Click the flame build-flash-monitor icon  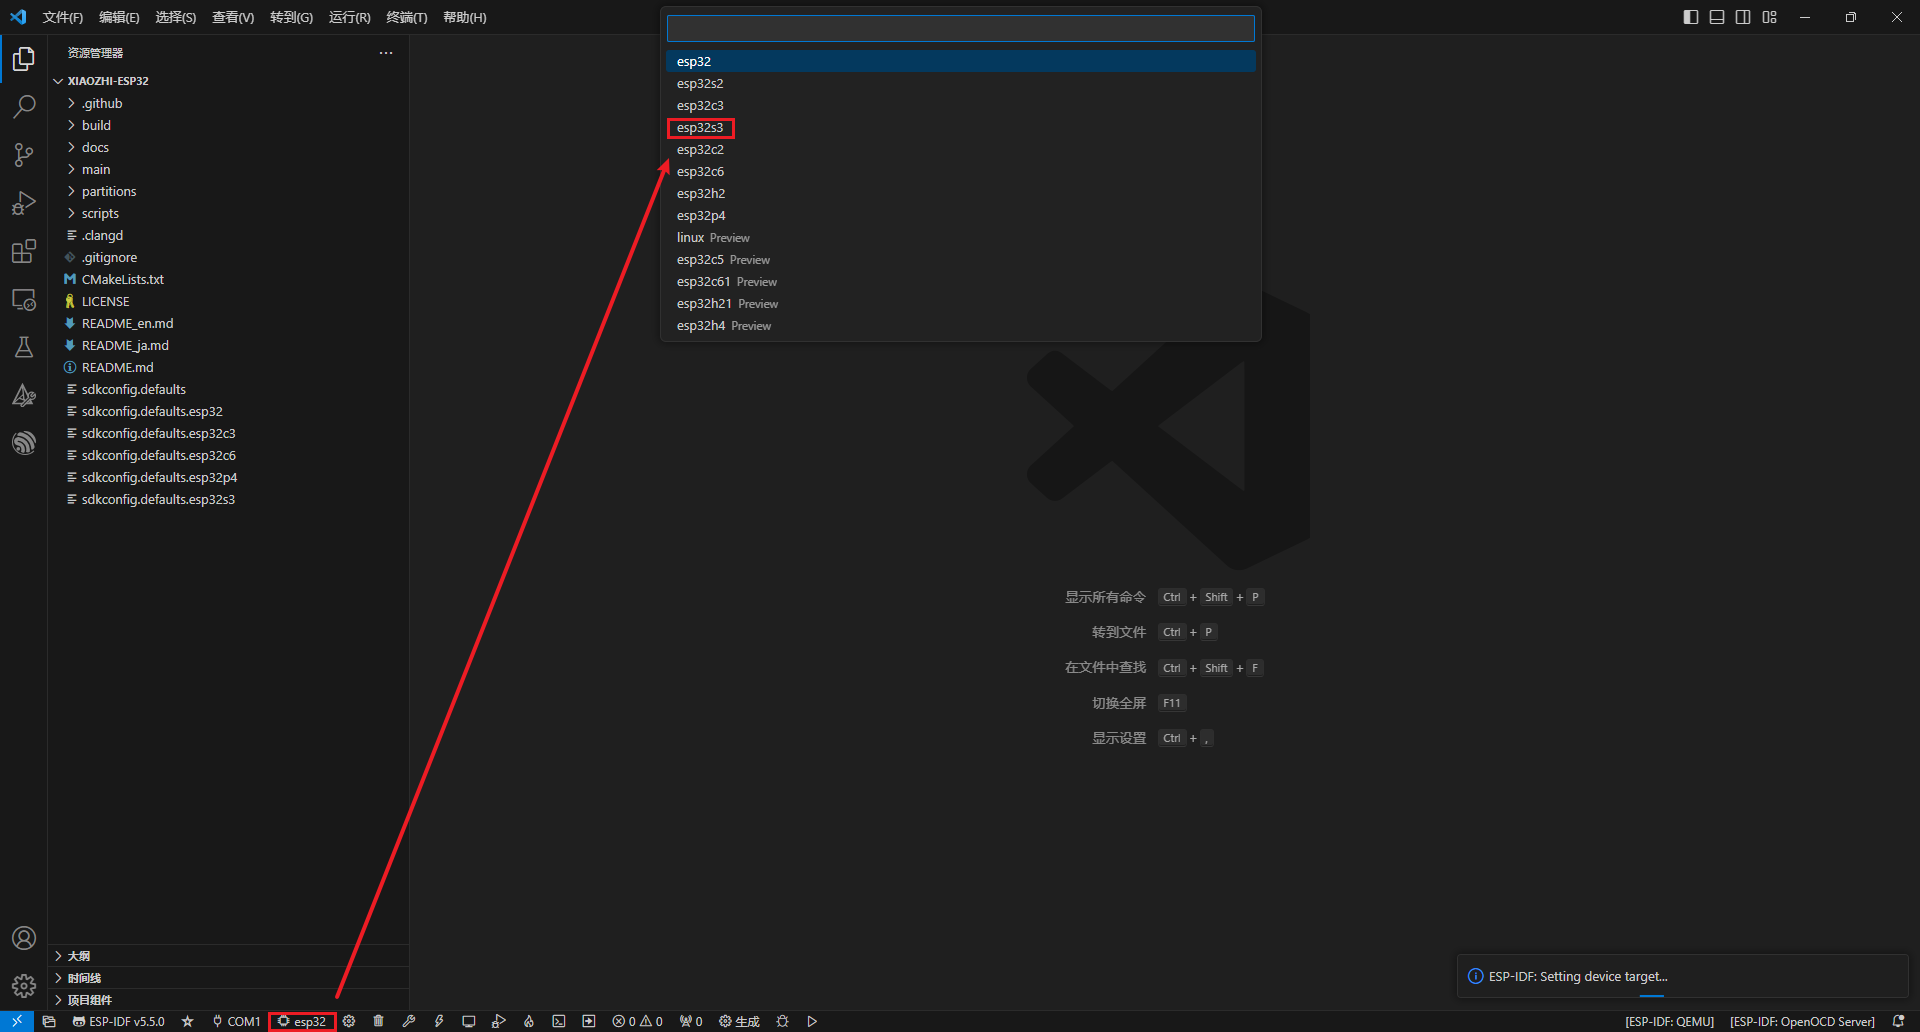tap(528, 1021)
